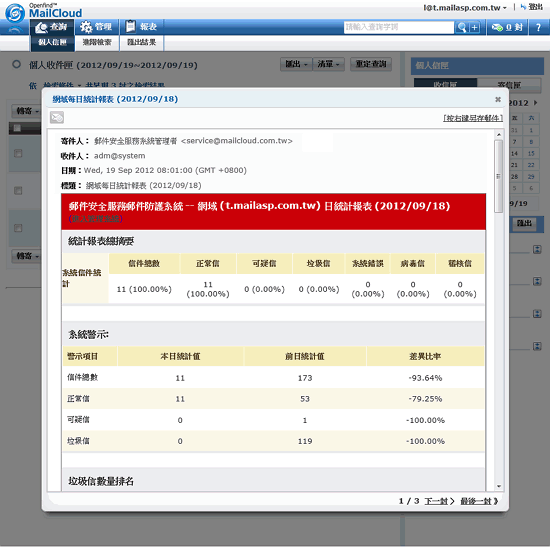Open the 管理 (management) gear tab
550x547 pixels.
coord(96,27)
